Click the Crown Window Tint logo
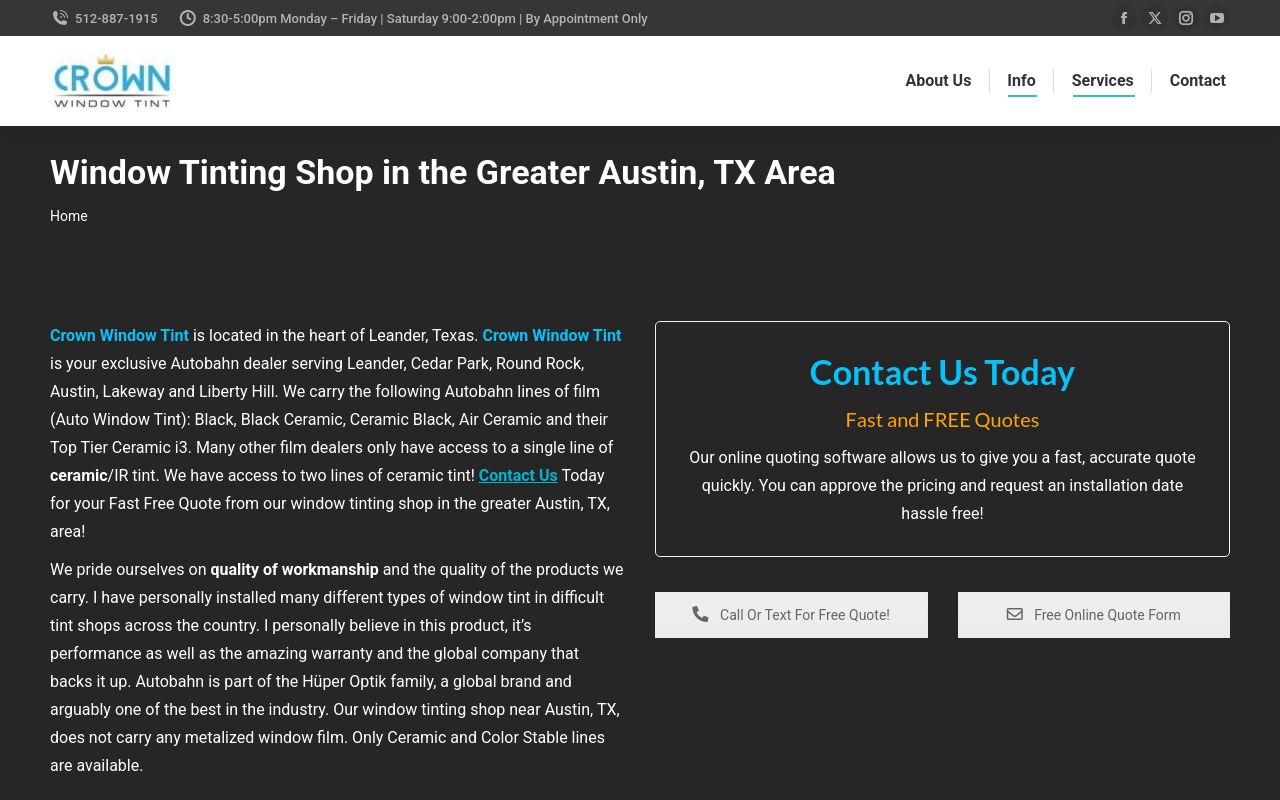Viewport: 1280px width, 800px height. pyautogui.click(x=112, y=81)
